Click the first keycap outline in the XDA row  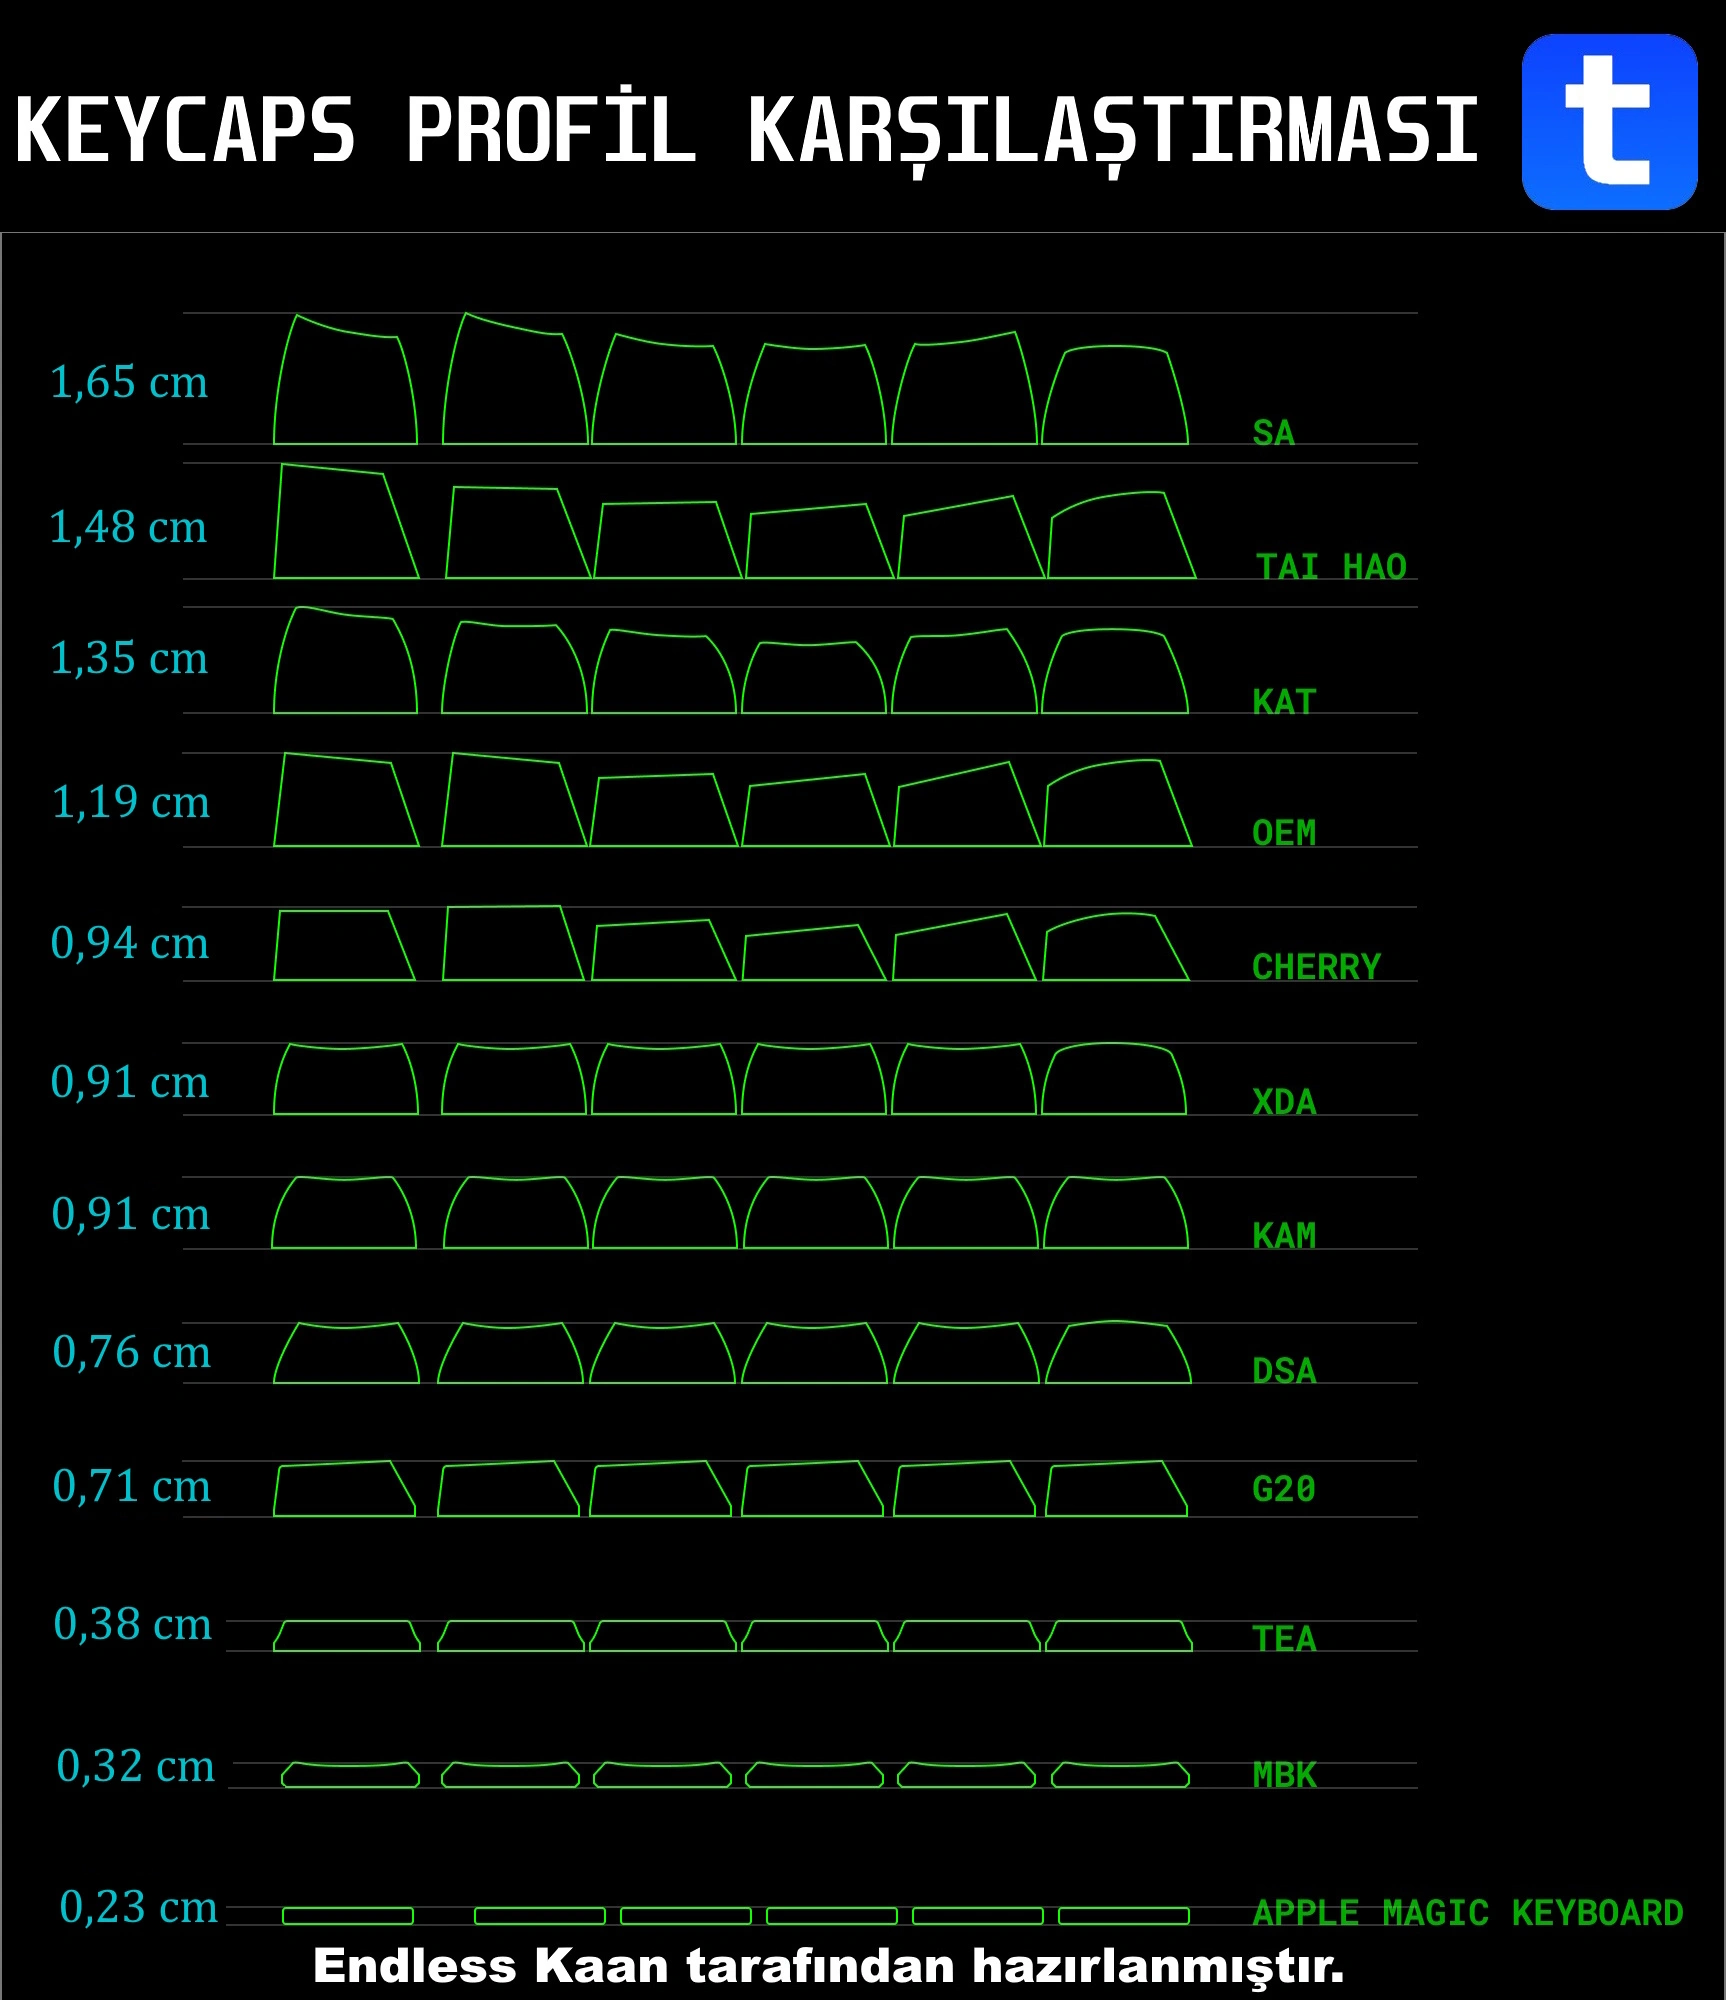[x=346, y=1079]
